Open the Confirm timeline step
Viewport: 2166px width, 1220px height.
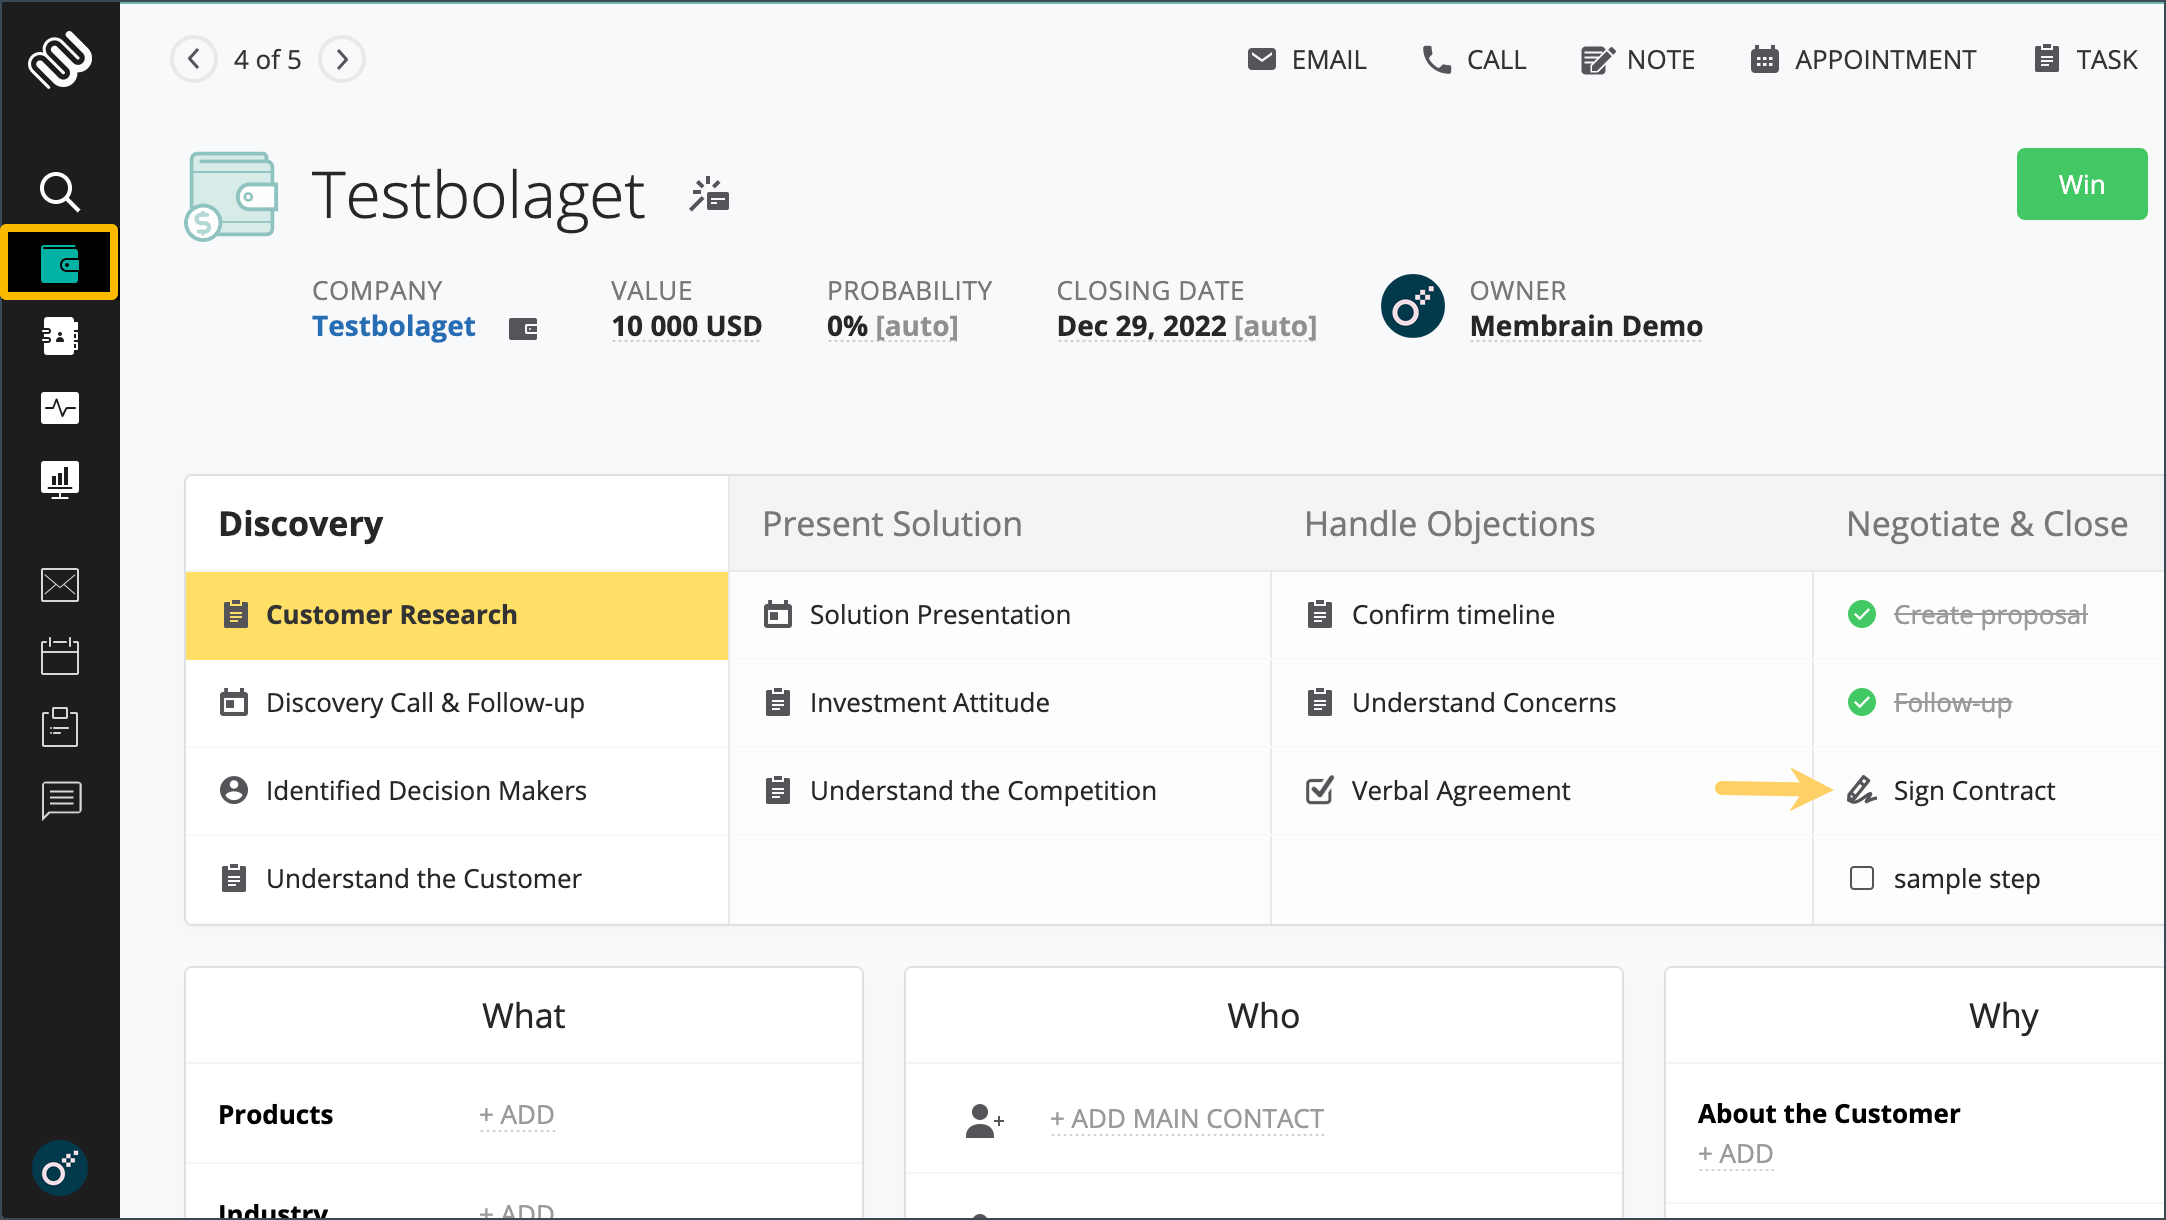click(1542, 615)
